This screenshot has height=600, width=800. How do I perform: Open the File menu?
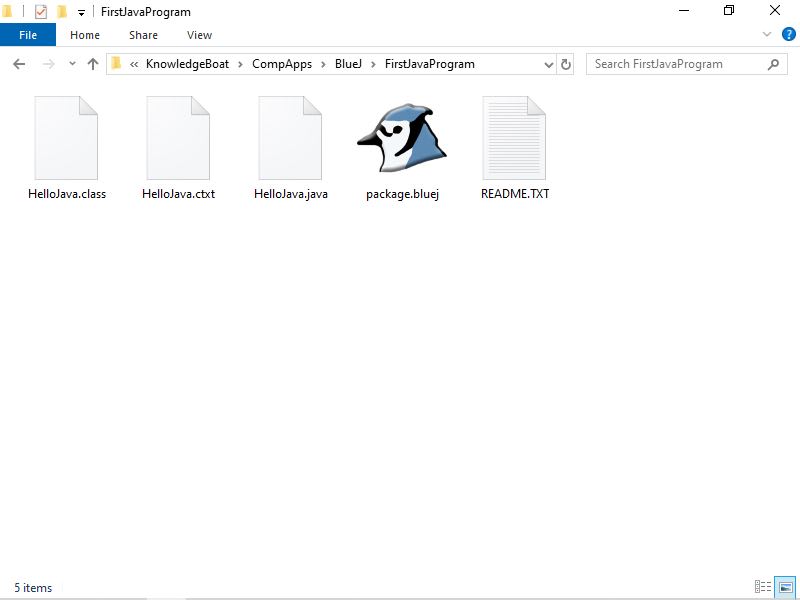click(x=28, y=35)
